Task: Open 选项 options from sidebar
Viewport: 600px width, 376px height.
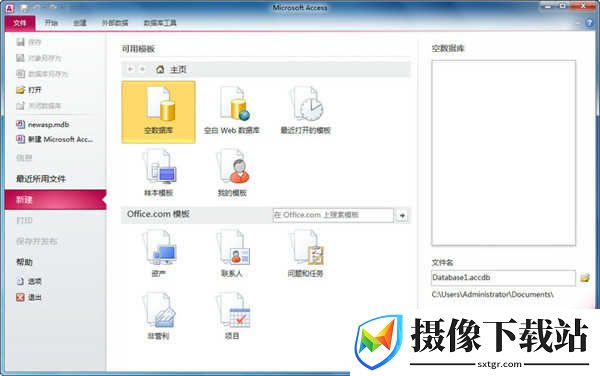Action: 29,282
